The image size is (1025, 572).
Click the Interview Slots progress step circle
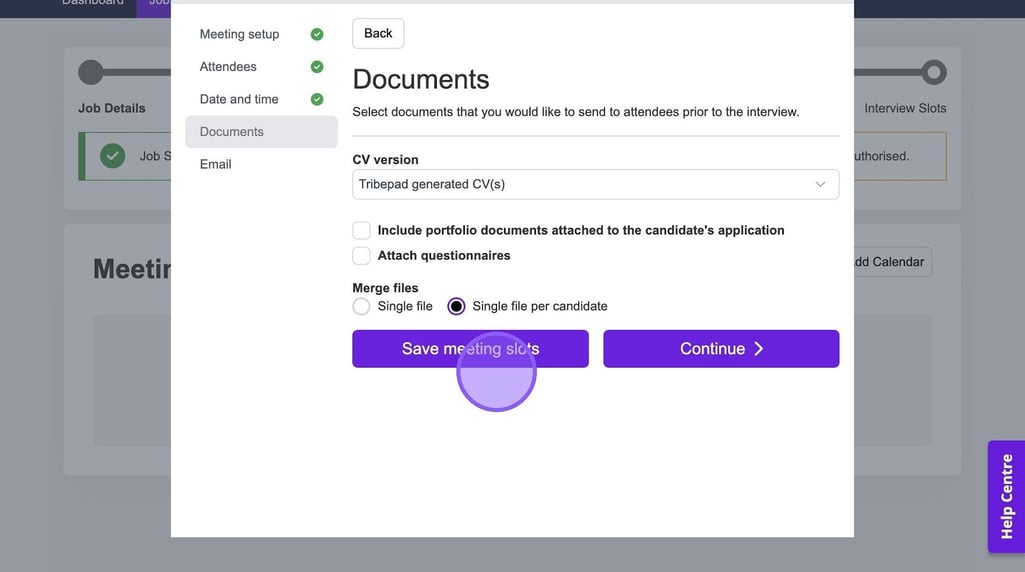934,72
